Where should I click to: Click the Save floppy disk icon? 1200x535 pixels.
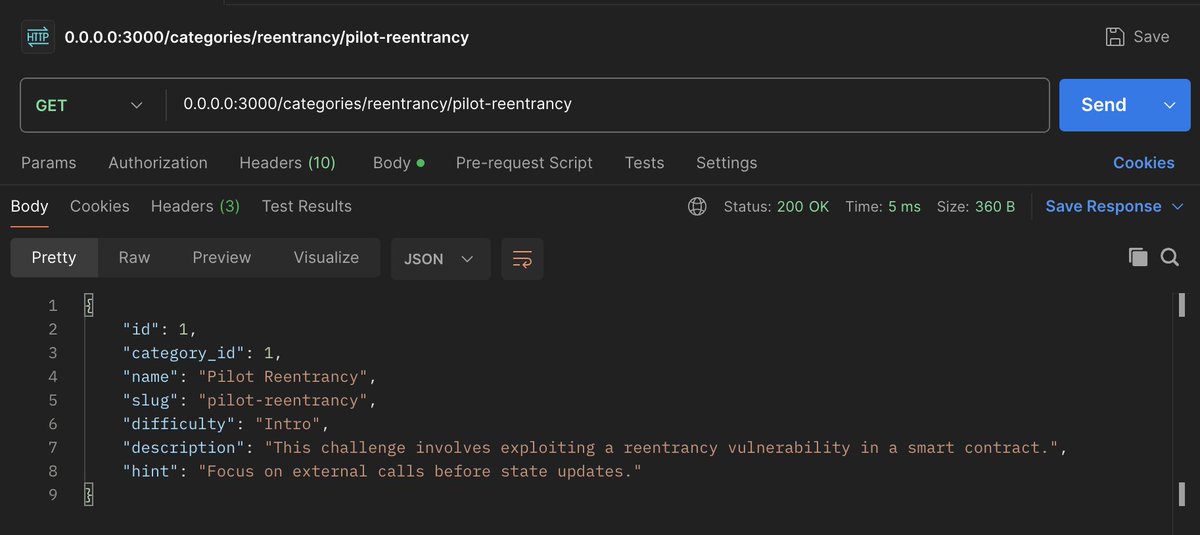1115,37
